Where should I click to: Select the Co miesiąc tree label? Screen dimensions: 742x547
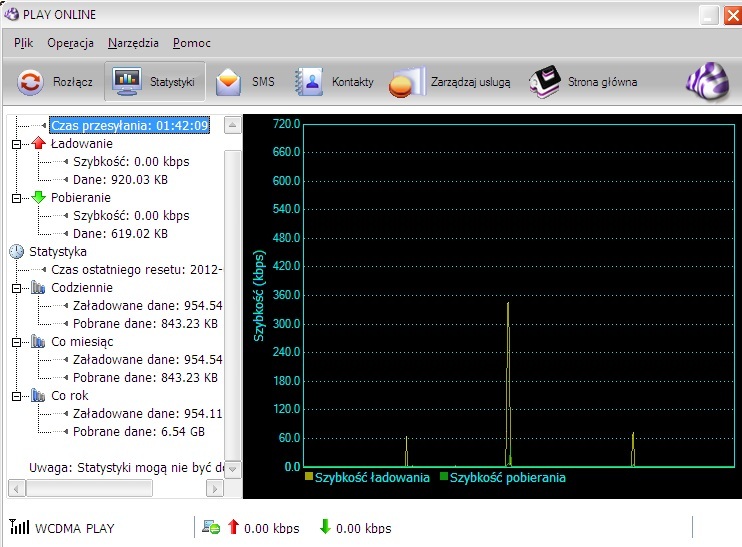tap(82, 341)
